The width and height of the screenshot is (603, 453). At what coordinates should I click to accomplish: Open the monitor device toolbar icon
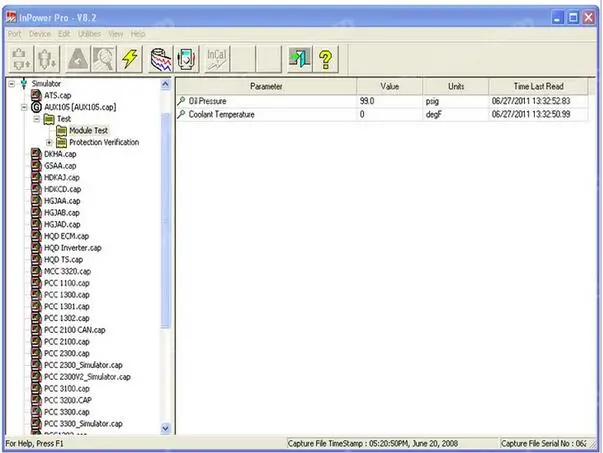point(187,59)
